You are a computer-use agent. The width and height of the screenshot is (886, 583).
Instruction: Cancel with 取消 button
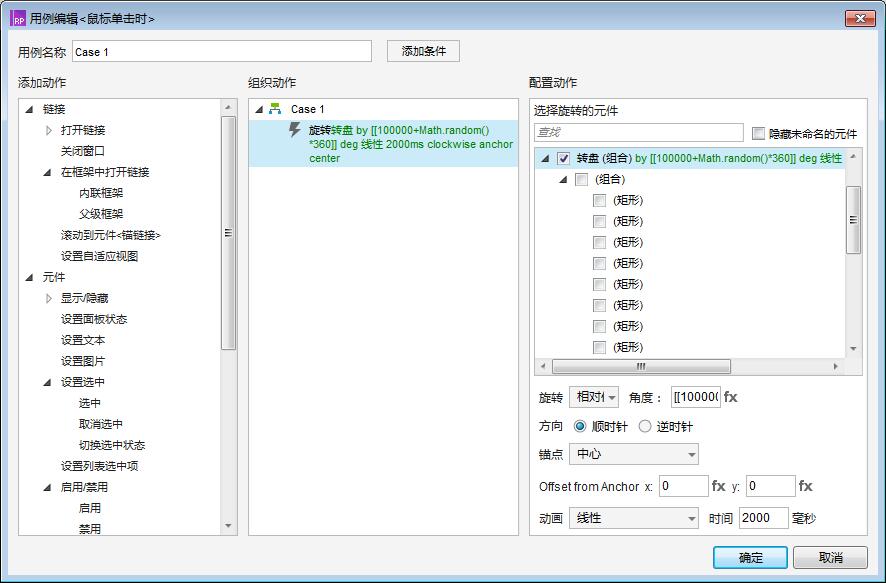click(x=831, y=558)
